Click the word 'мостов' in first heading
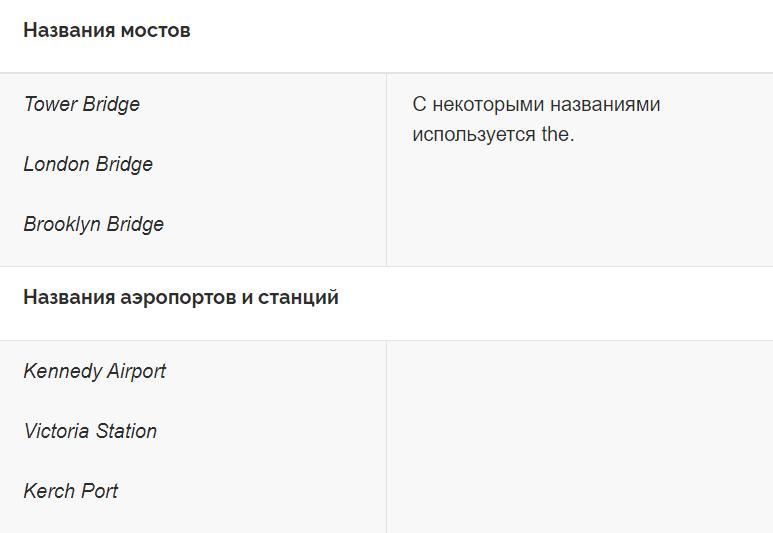 pyautogui.click(x=156, y=31)
